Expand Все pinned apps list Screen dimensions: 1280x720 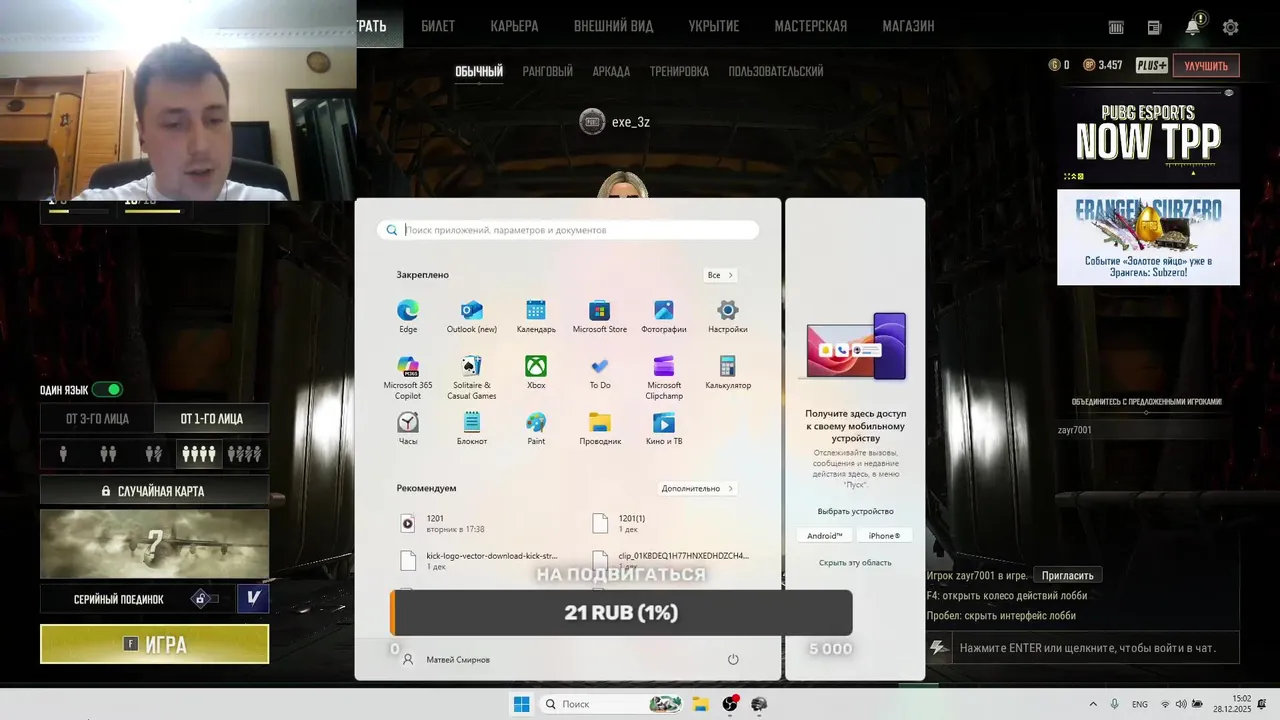[720, 275]
